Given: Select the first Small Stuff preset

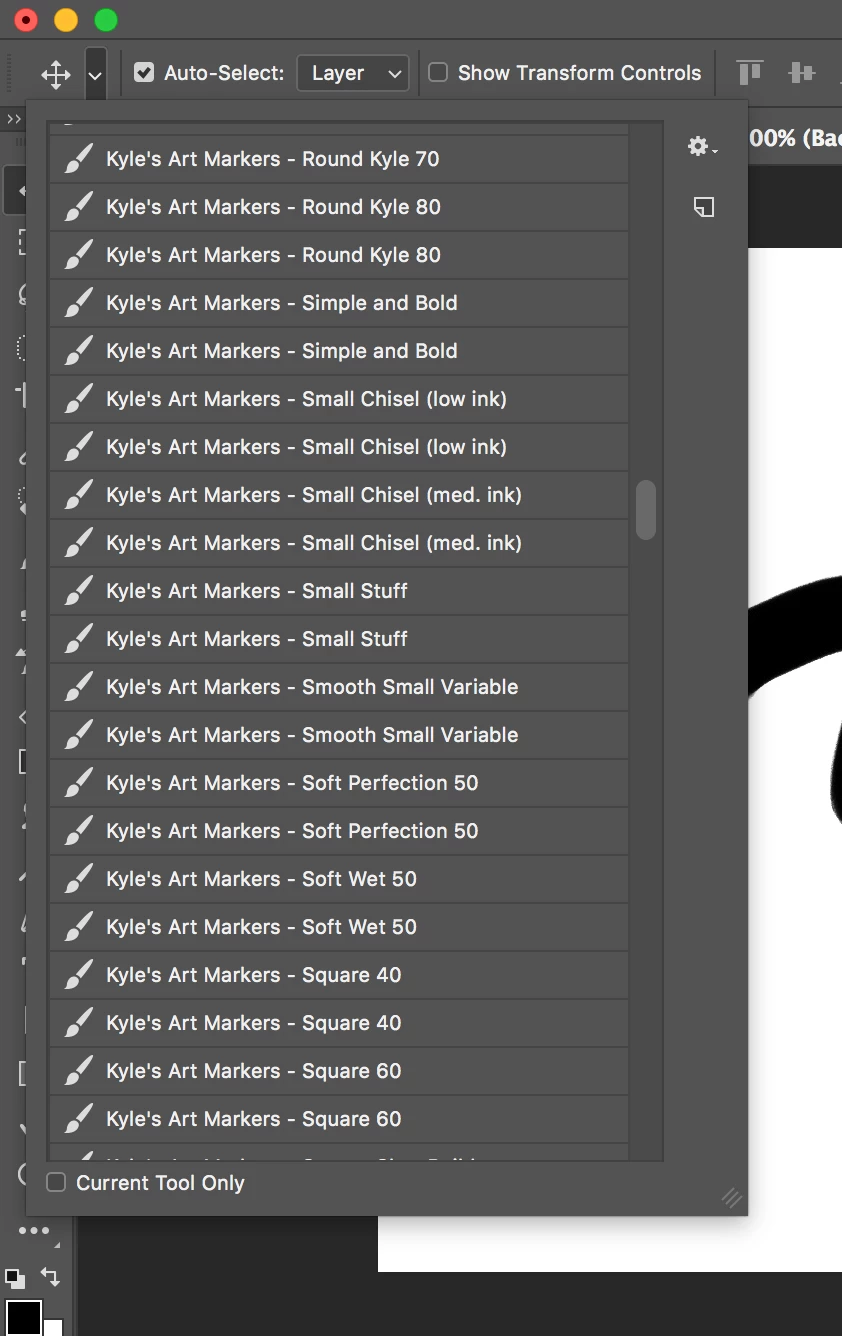Looking at the screenshot, I should pos(339,591).
